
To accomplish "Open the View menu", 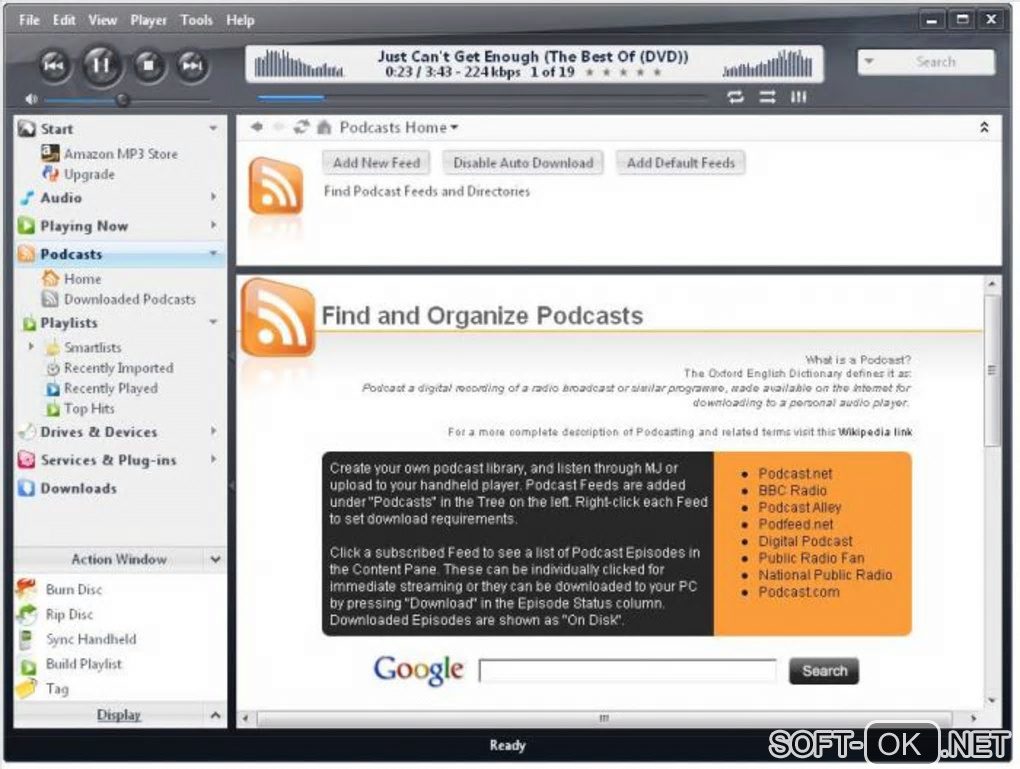I will (x=103, y=20).
